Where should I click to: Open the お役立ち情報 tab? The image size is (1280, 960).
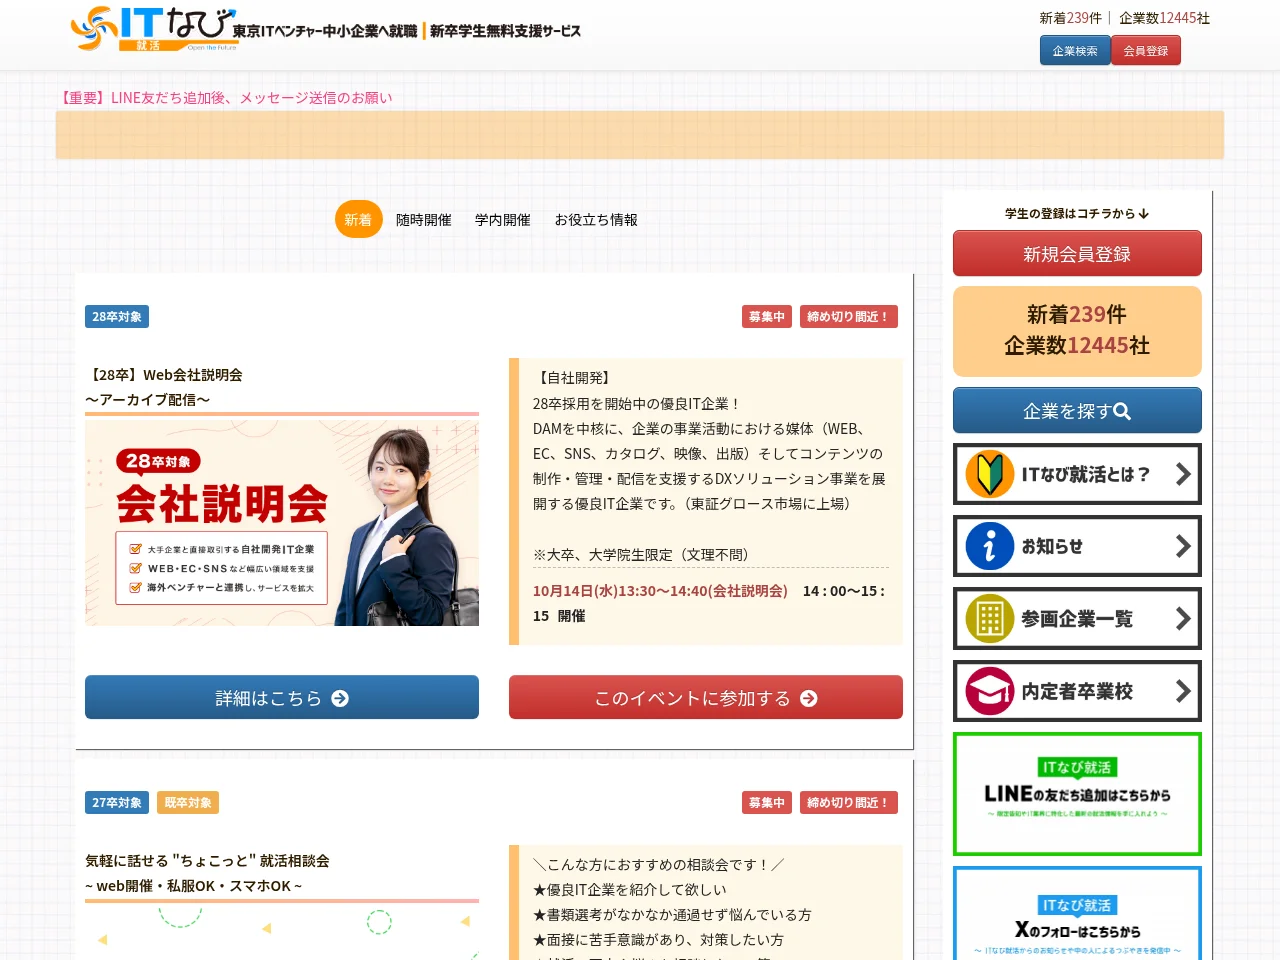pyautogui.click(x=596, y=220)
